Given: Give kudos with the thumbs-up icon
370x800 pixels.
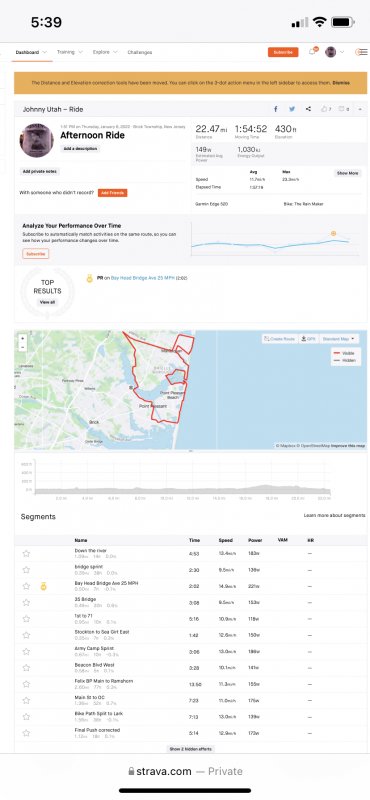Looking at the screenshot, I should [326, 109].
